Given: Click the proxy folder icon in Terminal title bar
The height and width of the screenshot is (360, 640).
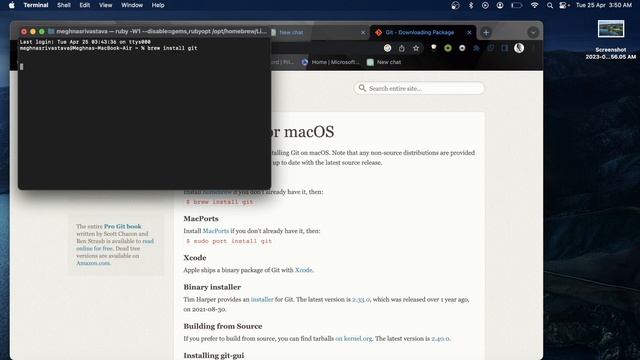Looking at the screenshot, I should (x=51, y=31).
